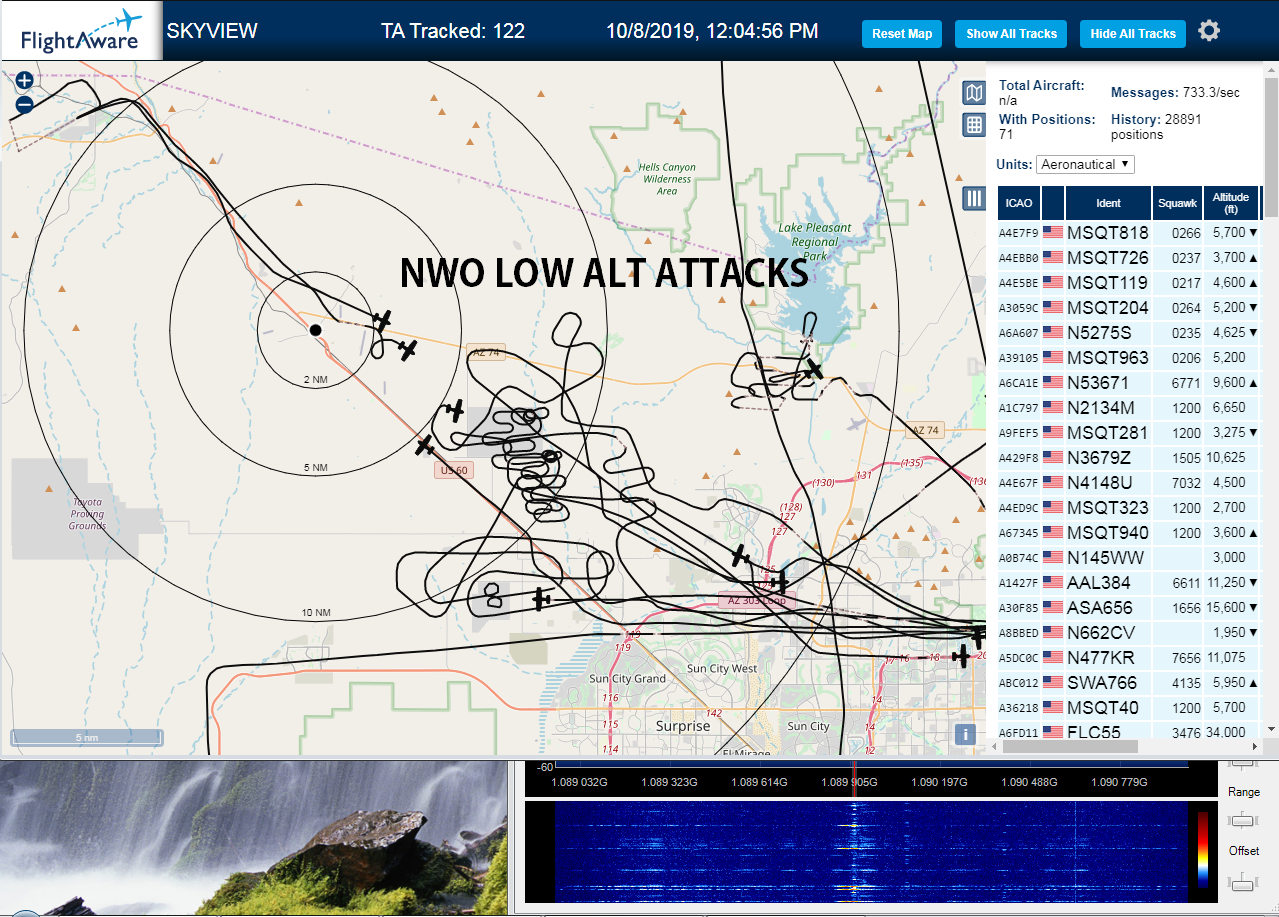Click the squawk value 4135

point(1186,683)
